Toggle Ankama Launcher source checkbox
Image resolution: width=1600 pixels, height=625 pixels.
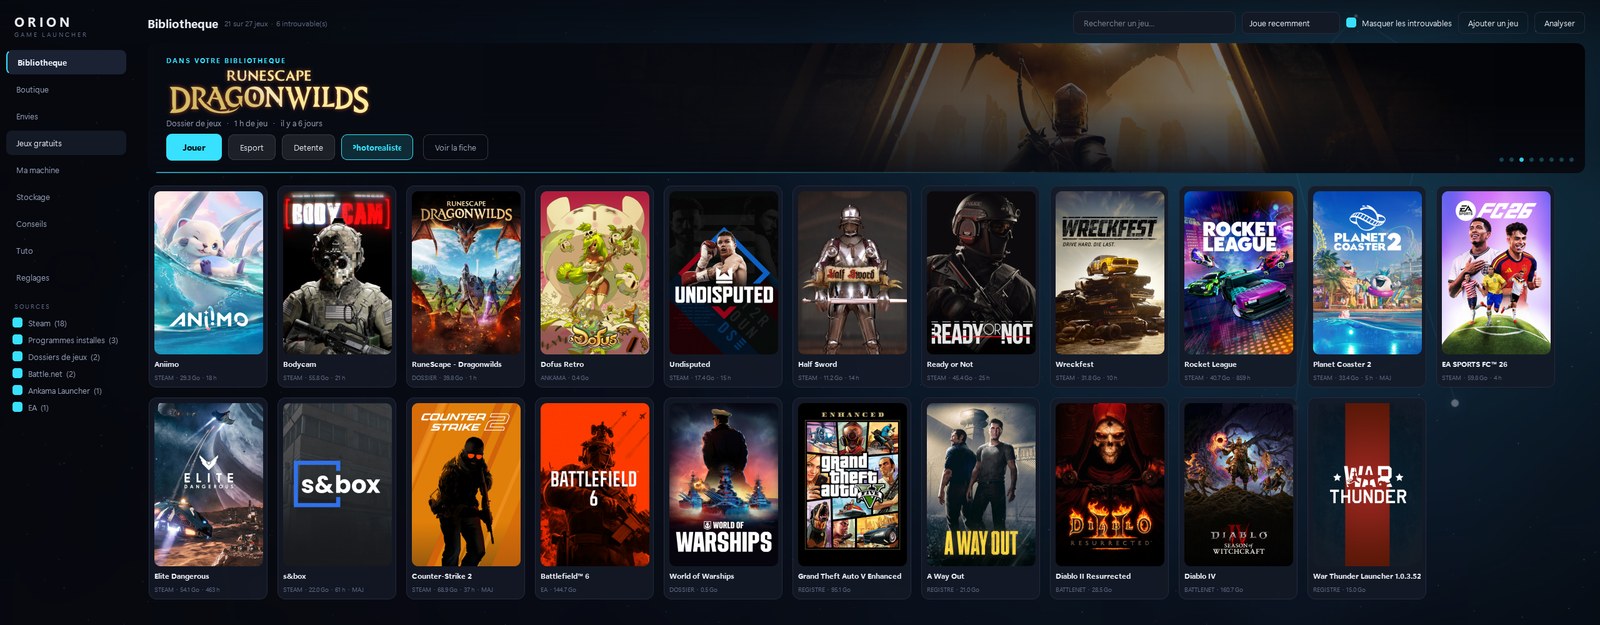click(18, 391)
